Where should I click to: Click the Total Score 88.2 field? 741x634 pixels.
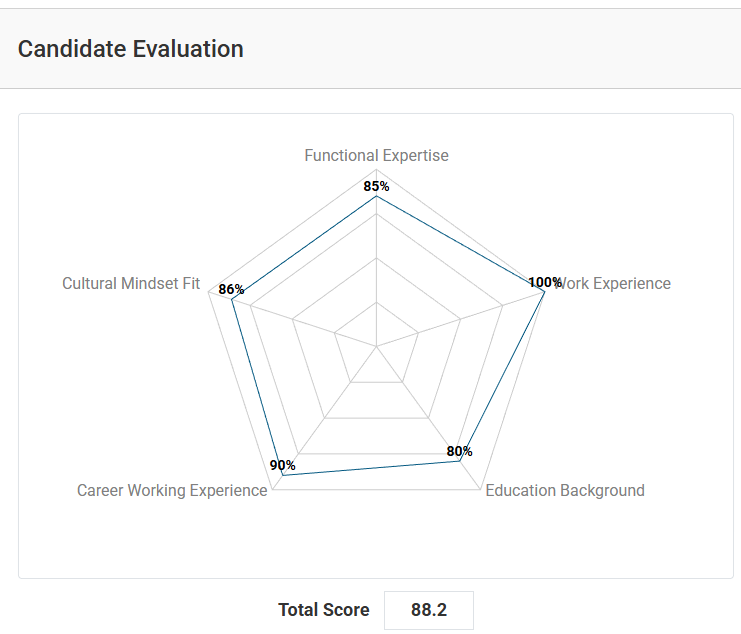click(428, 610)
